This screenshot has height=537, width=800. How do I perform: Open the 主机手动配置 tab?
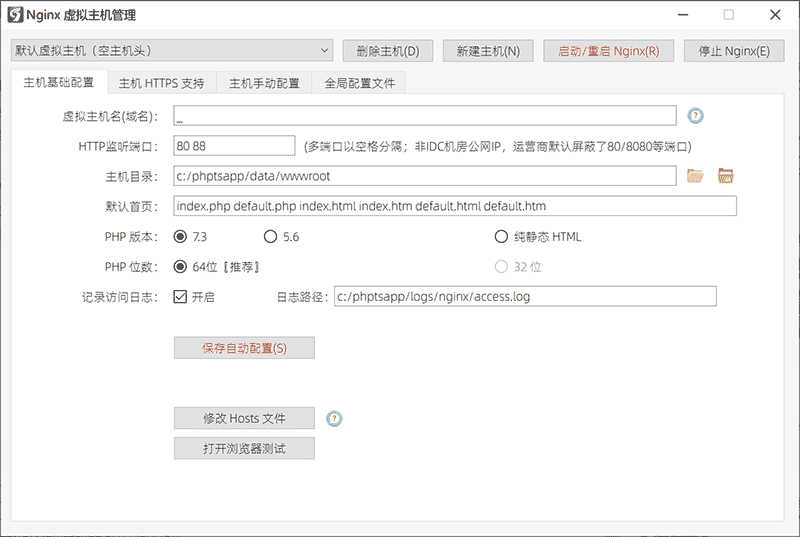tap(264, 83)
